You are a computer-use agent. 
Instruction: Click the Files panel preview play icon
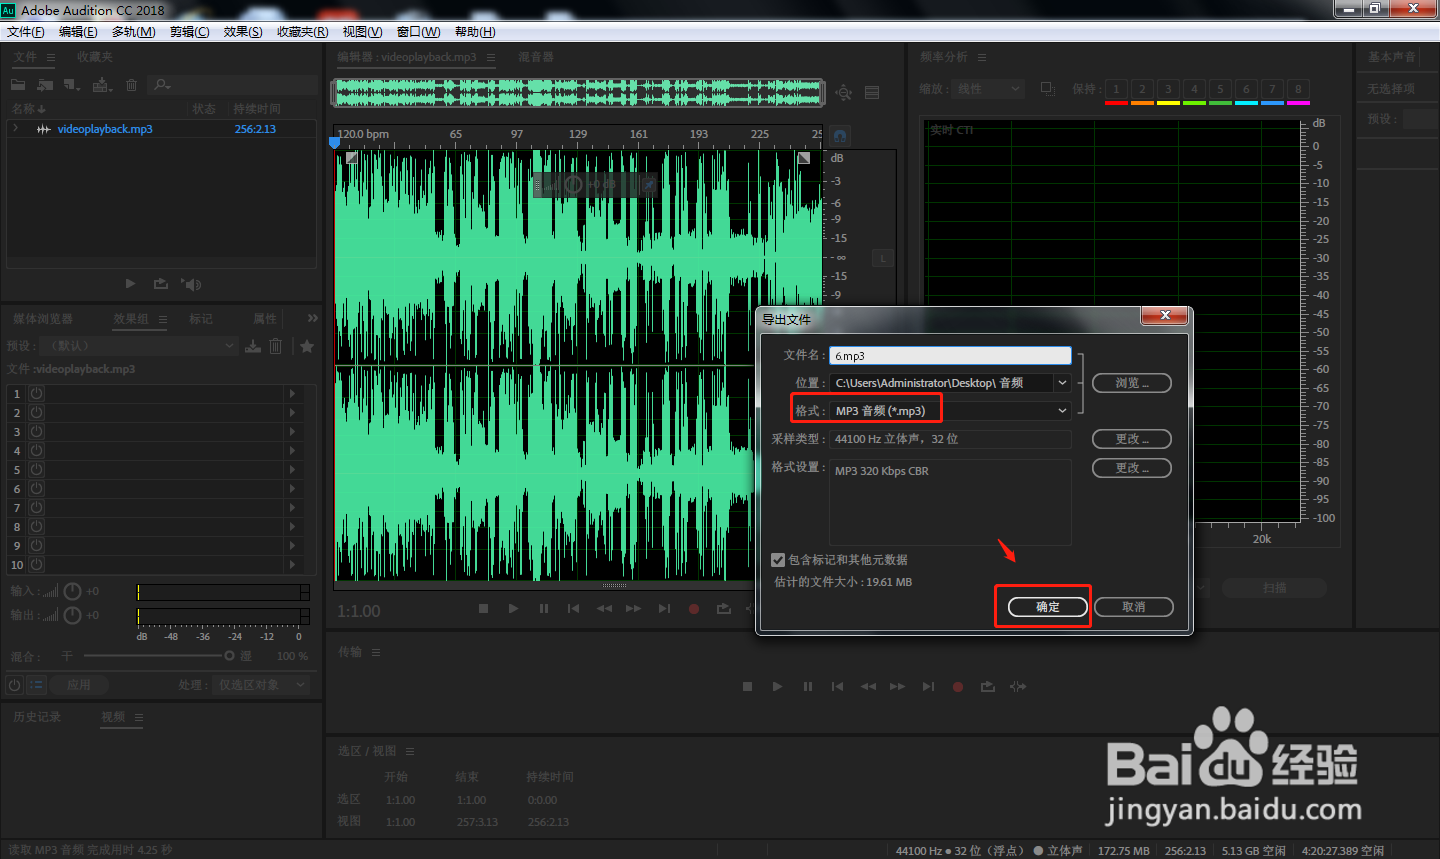point(130,284)
